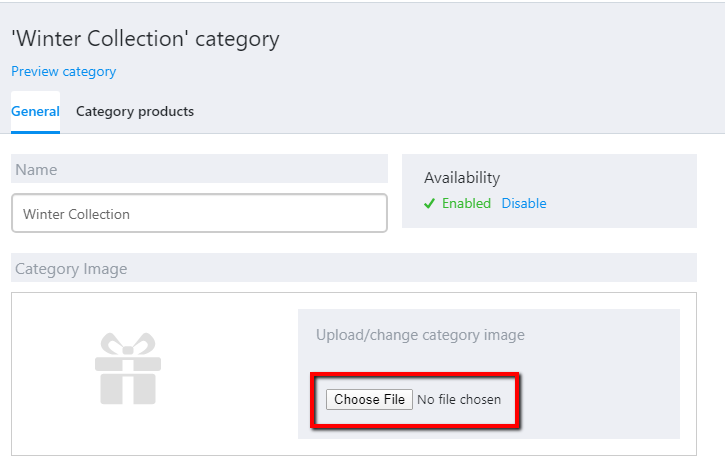Click the ribbon bow atop gift icon
The width and height of the screenshot is (725, 468).
(x=128, y=344)
